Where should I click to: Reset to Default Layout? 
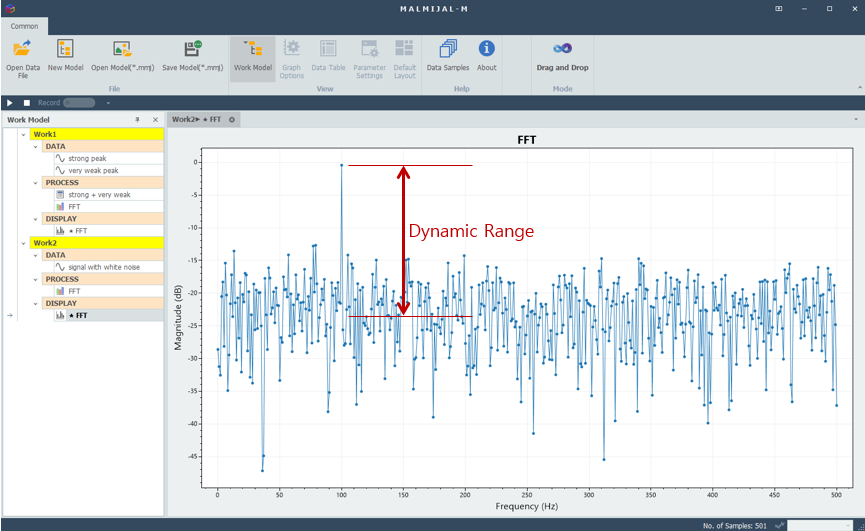(404, 59)
